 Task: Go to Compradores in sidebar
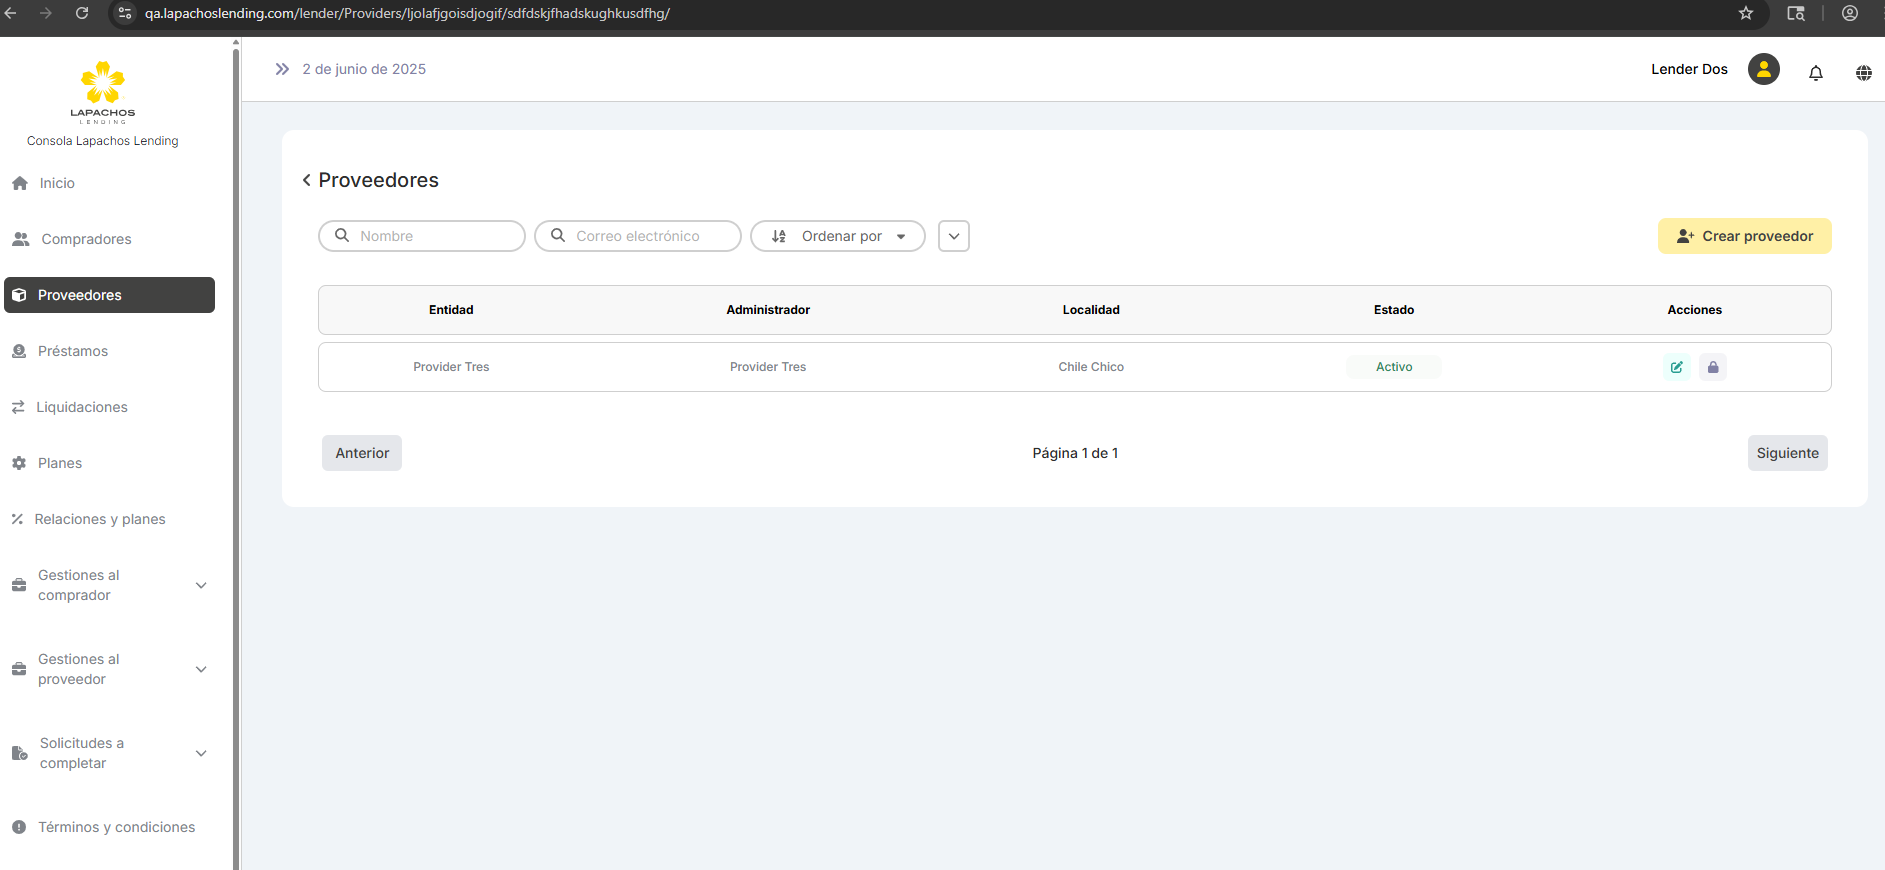point(86,239)
